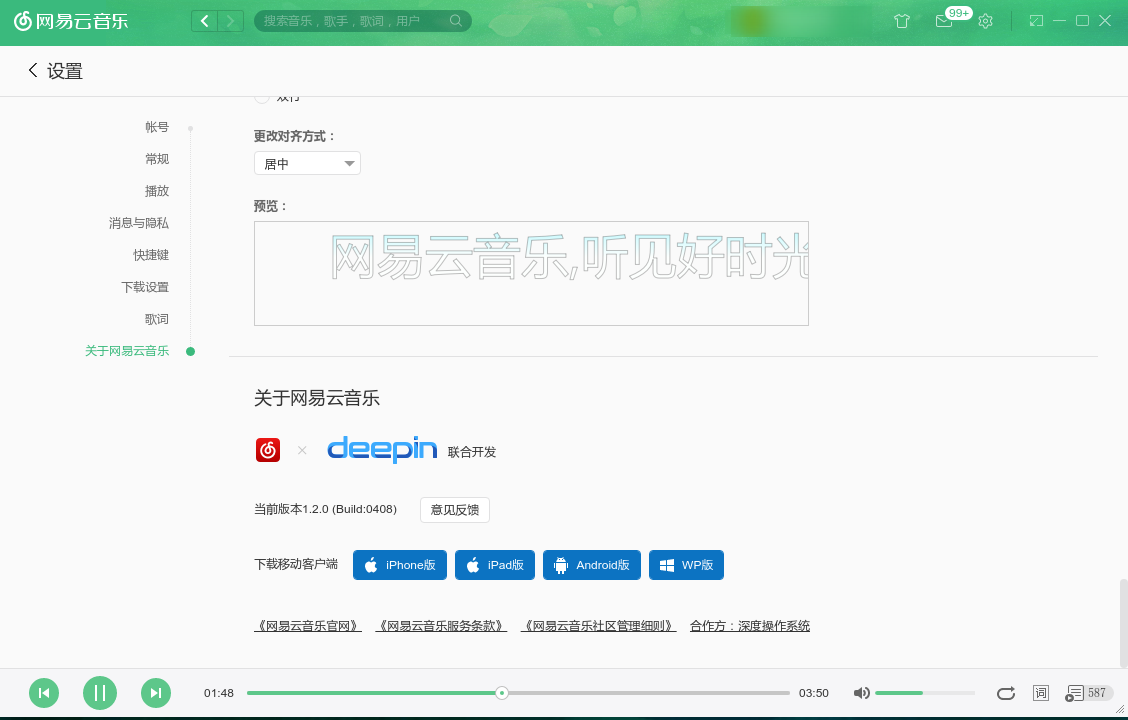Go back with the navigation back arrow
Image resolution: width=1128 pixels, height=720 pixels.
(x=204, y=21)
